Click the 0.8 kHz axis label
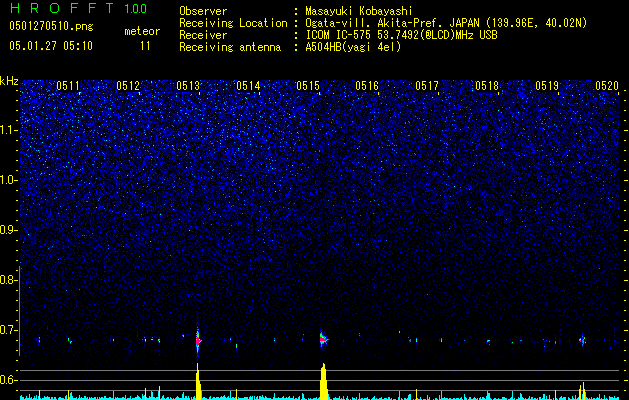The height and width of the screenshot is (400, 629). tap(9, 280)
